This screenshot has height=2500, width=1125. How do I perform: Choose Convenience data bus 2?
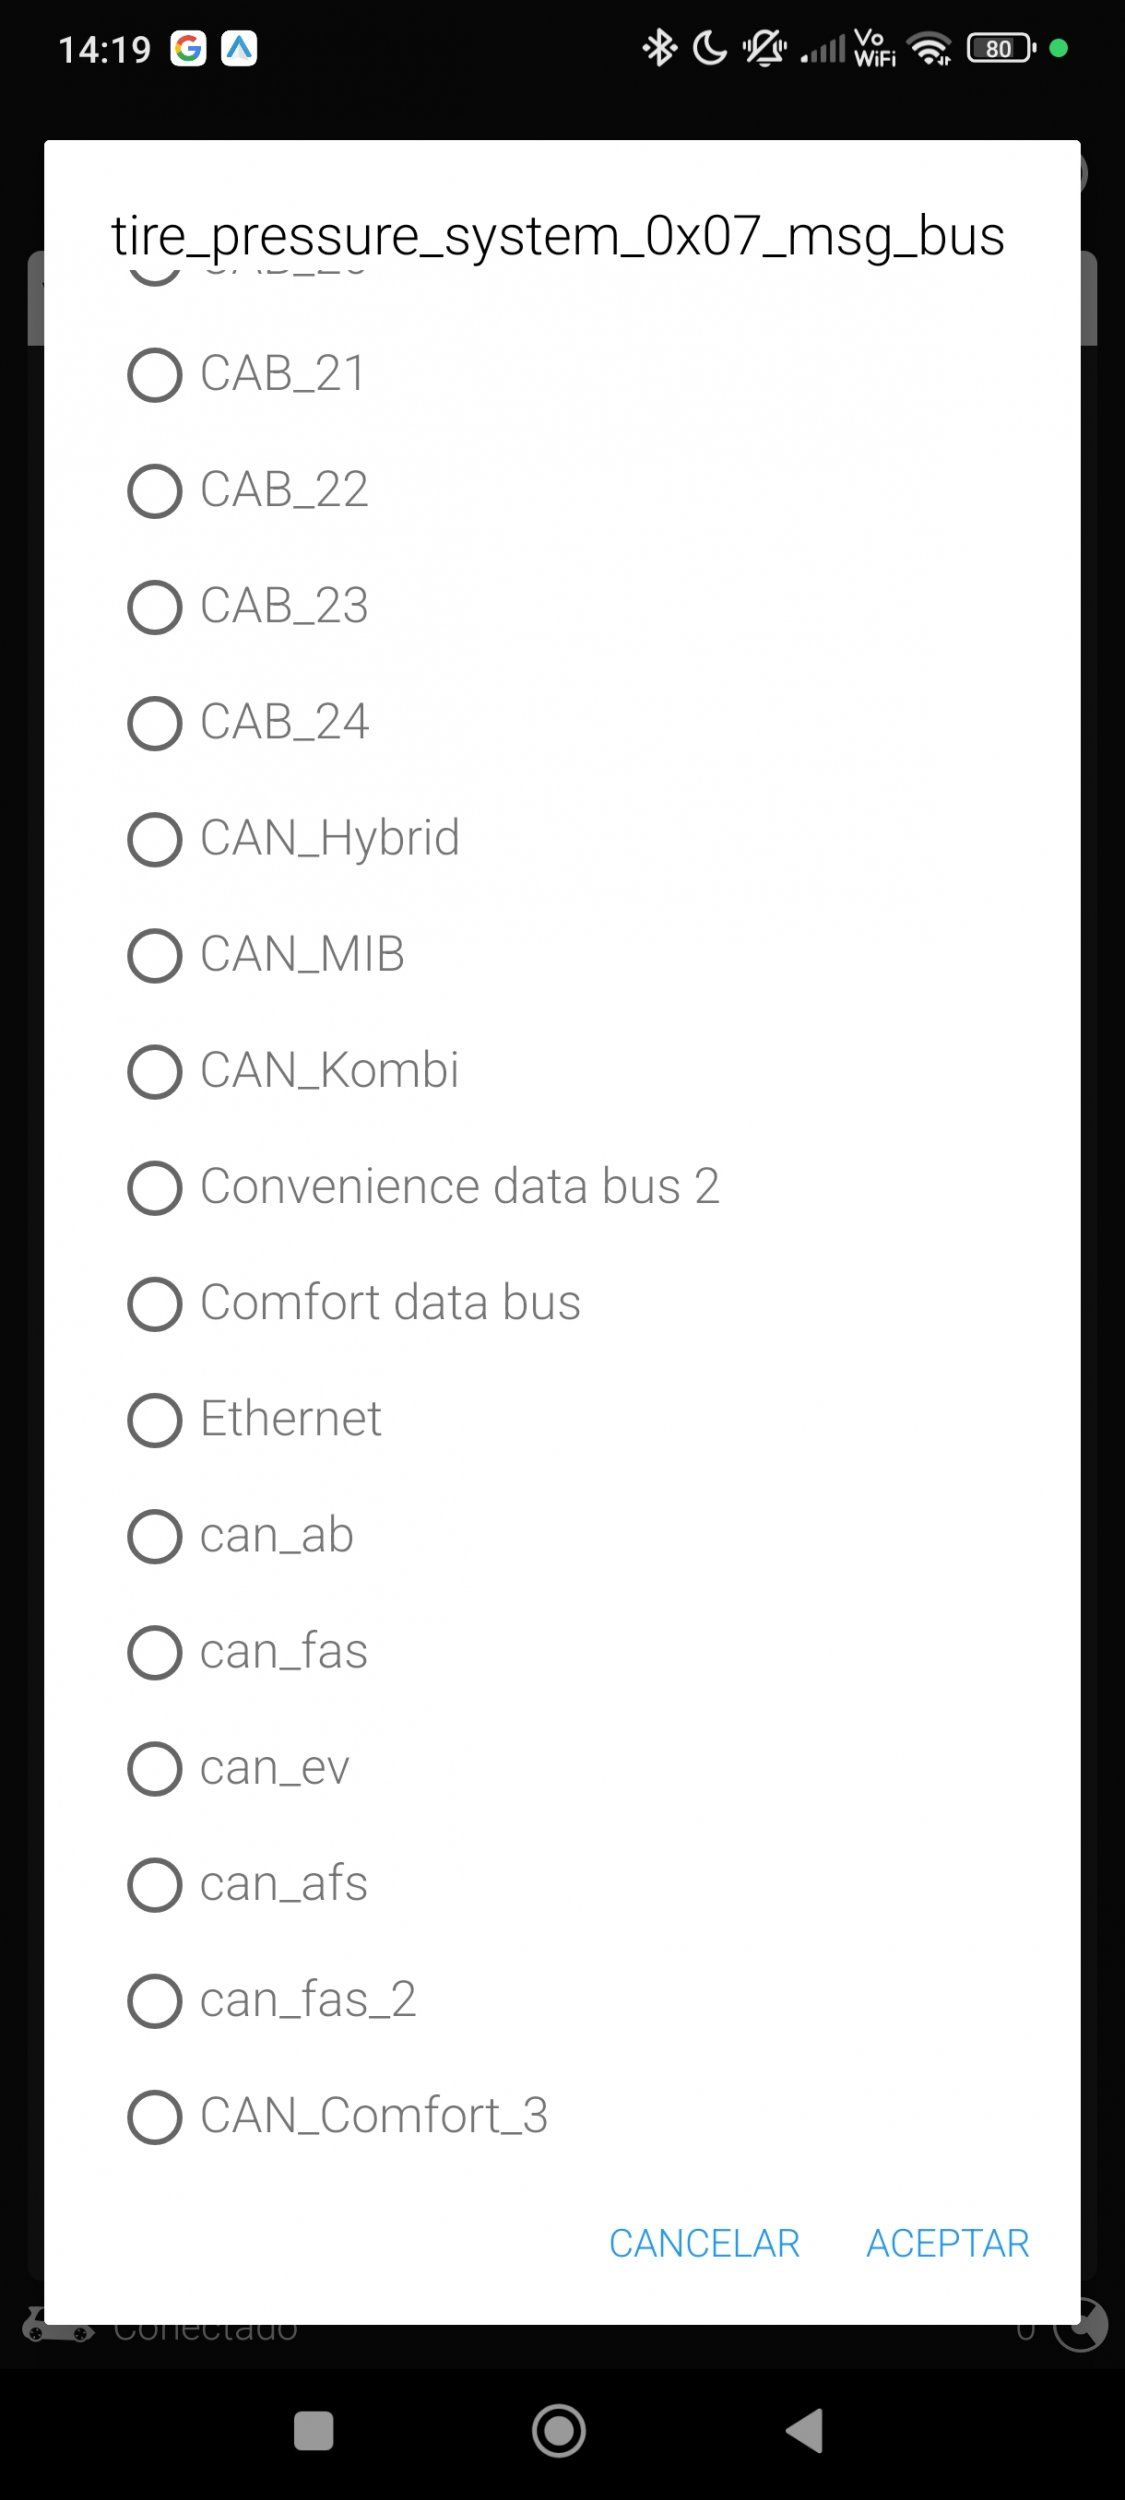tap(155, 1187)
